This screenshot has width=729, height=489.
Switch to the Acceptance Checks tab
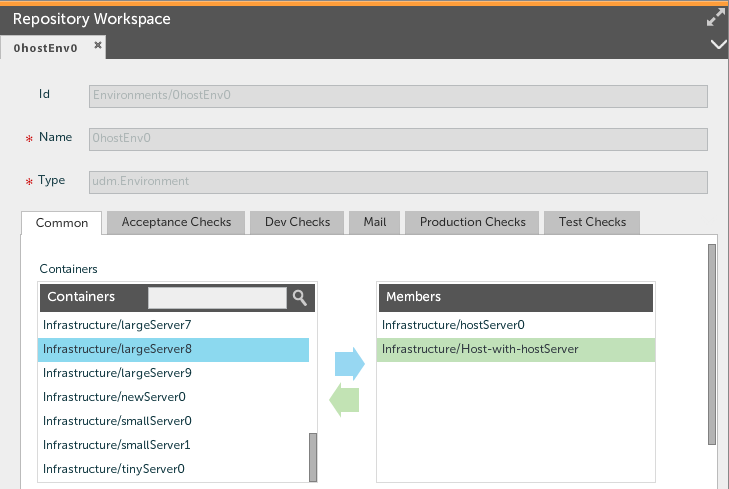[176, 222]
